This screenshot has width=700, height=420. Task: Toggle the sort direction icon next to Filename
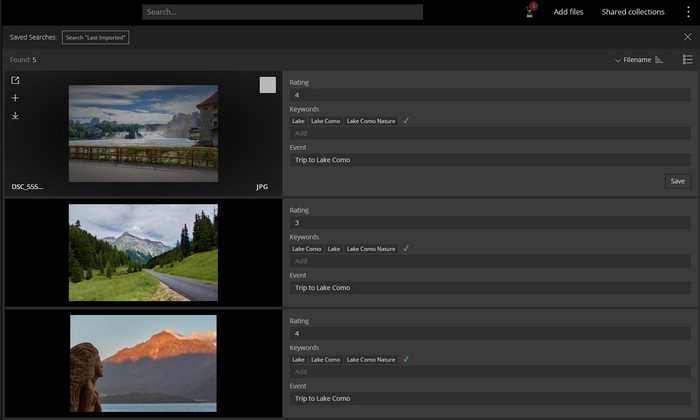click(x=659, y=60)
